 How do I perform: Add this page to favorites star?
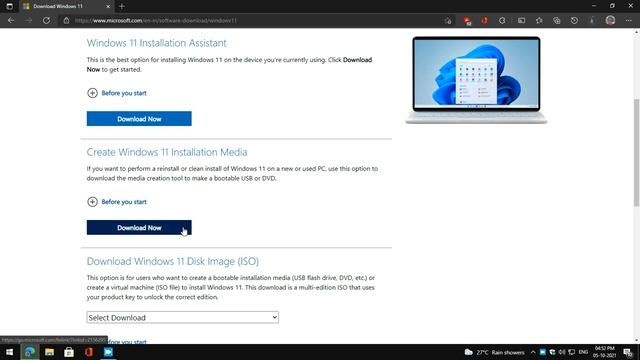click(x=448, y=20)
